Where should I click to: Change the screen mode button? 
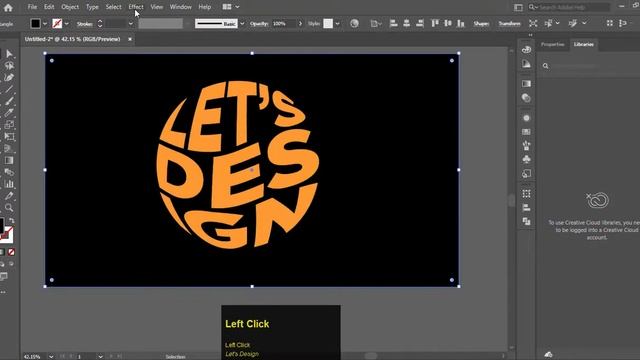[4, 277]
